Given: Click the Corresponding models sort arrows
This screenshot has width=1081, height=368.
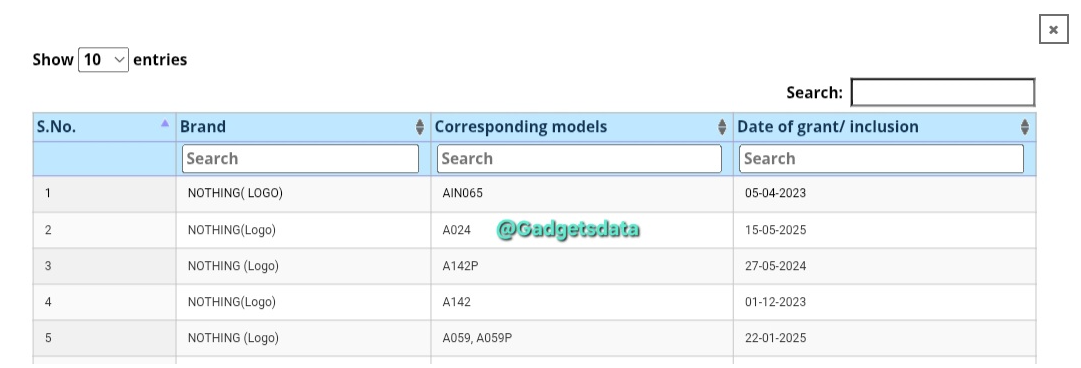Looking at the screenshot, I should (x=722, y=127).
